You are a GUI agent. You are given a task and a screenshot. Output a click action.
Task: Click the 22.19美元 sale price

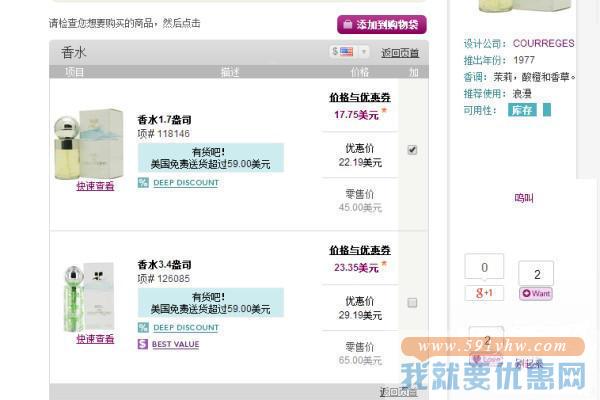click(x=360, y=162)
